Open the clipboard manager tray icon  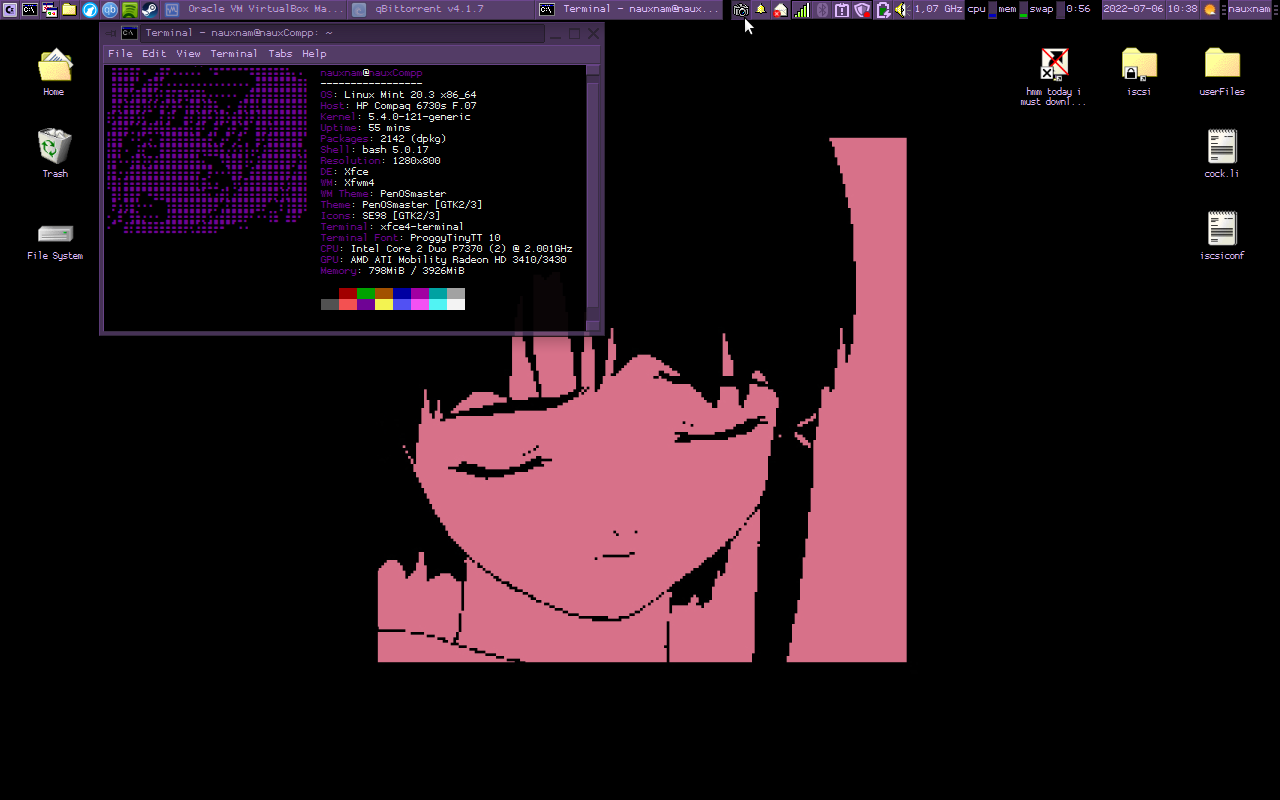[x=842, y=9]
